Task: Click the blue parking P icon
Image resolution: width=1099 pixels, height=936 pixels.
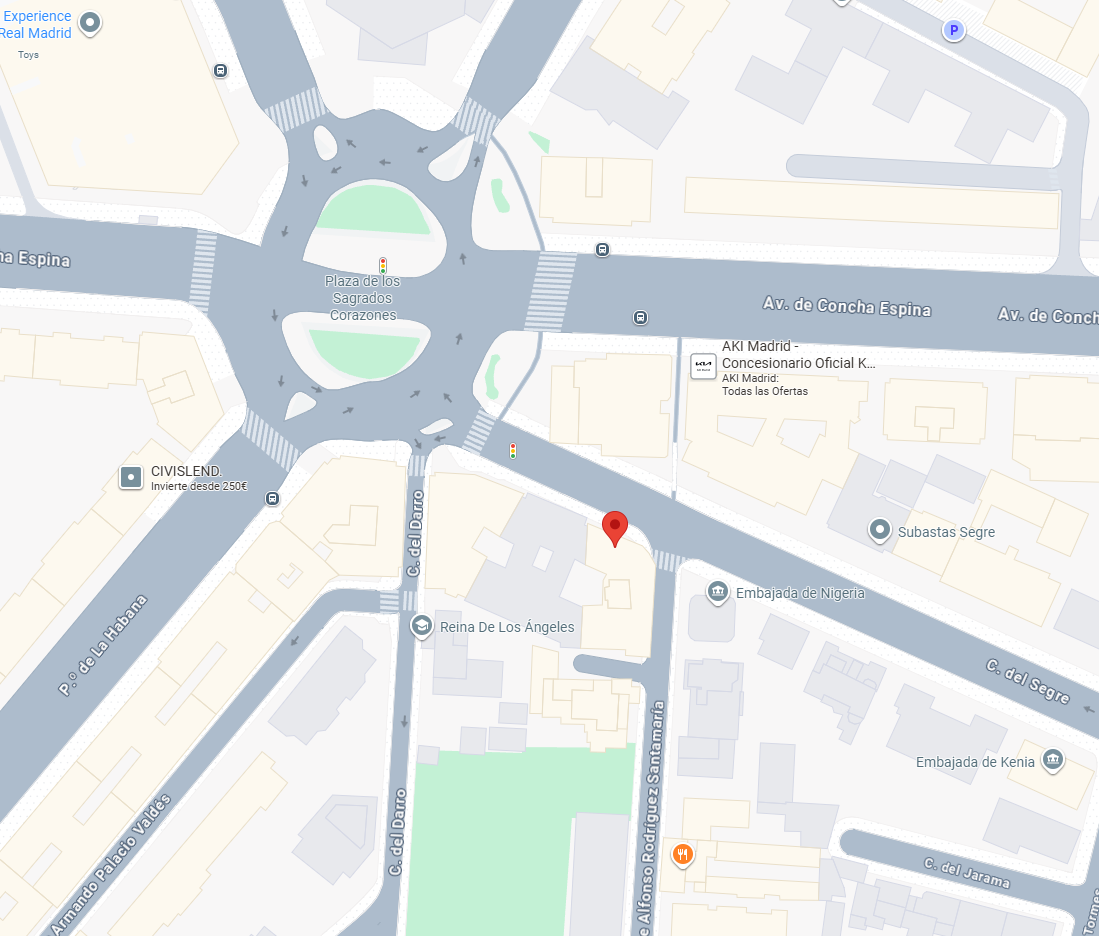Action: click(x=953, y=30)
